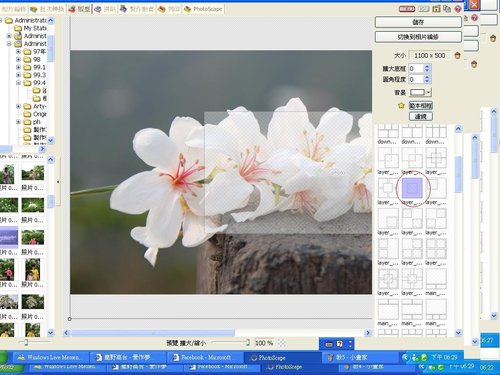The height and width of the screenshot is (375, 500).
Task: Click the purple banner thumbnail in photo list
Action: (x=9, y=237)
